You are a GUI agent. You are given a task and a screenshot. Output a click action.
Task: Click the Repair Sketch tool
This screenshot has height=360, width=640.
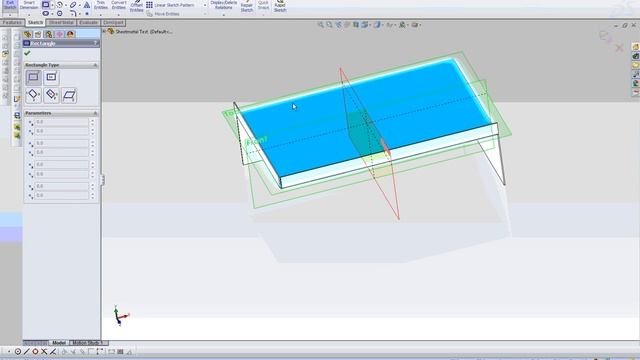click(247, 7)
